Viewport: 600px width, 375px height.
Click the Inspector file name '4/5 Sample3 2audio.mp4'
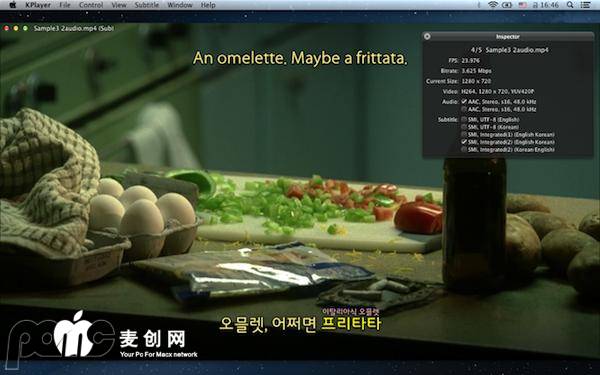click(510, 50)
